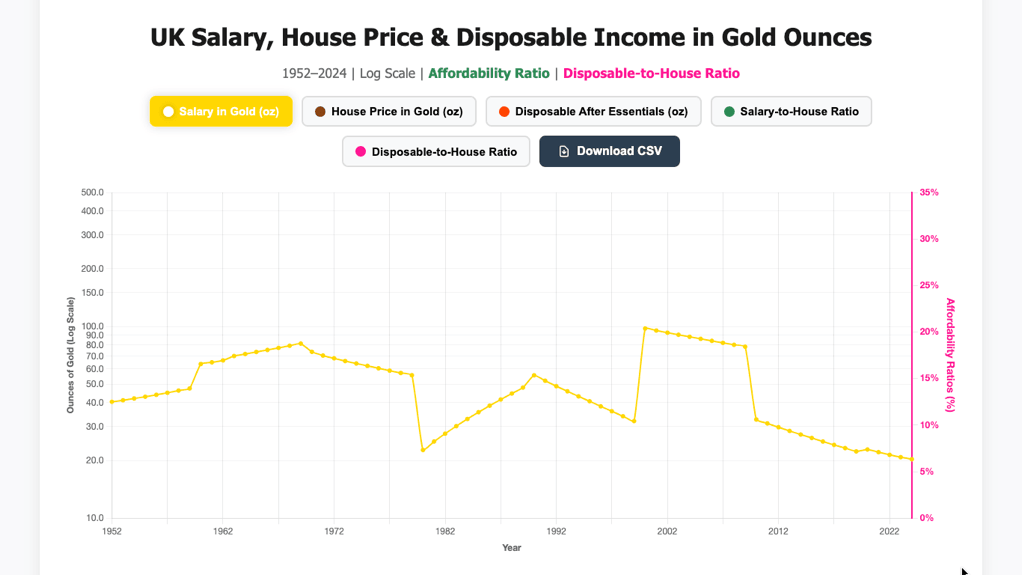Show the Disposable After Essentials (oz) series

click(x=593, y=112)
